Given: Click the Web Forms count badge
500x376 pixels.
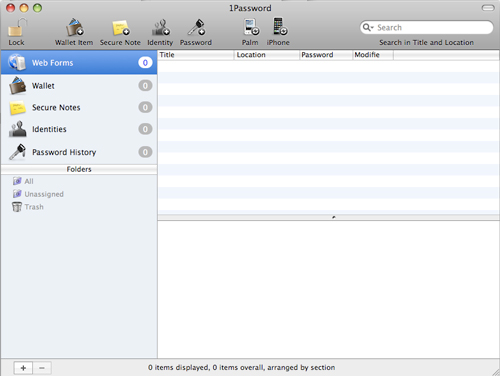Looking at the screenshot, I should [145, 63].
